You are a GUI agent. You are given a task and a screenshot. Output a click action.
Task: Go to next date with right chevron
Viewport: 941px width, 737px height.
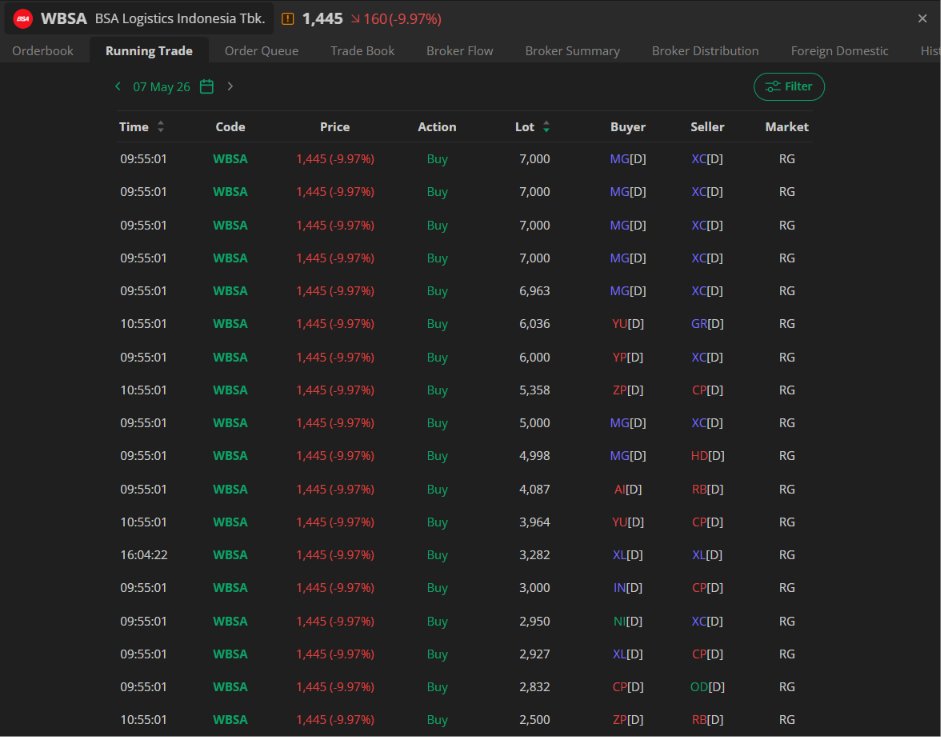pos(230,86)
